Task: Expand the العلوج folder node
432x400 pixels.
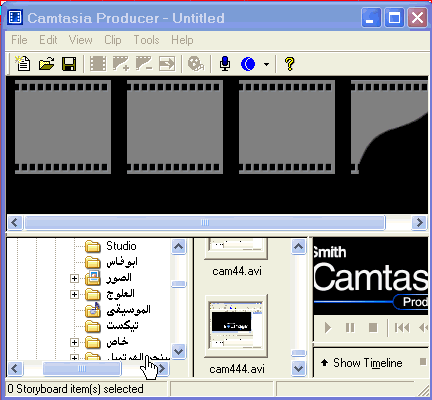Action: pyautogui.click(x=74, y=294)
